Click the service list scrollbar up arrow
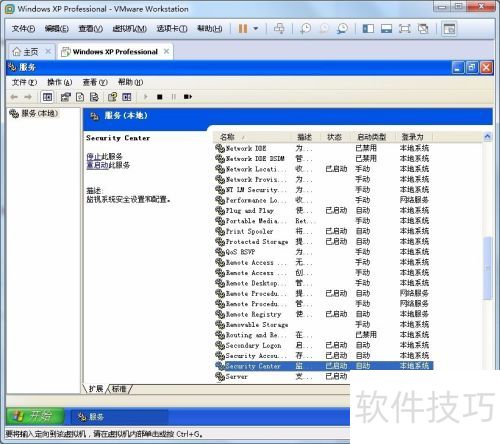 (488, 137)
